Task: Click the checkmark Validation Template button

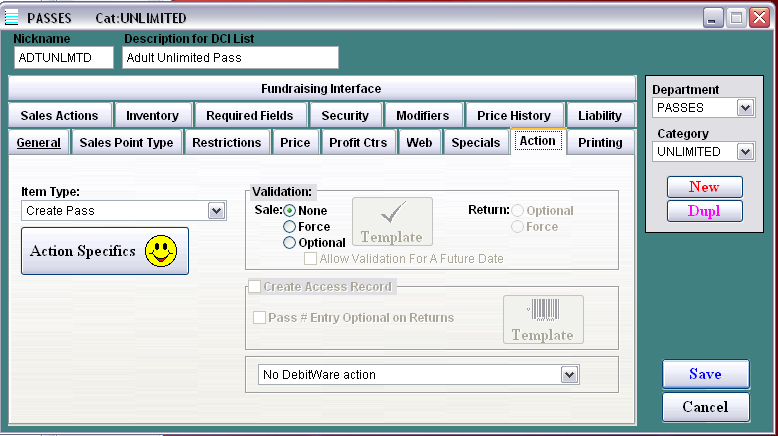Action: click(392, 221)
